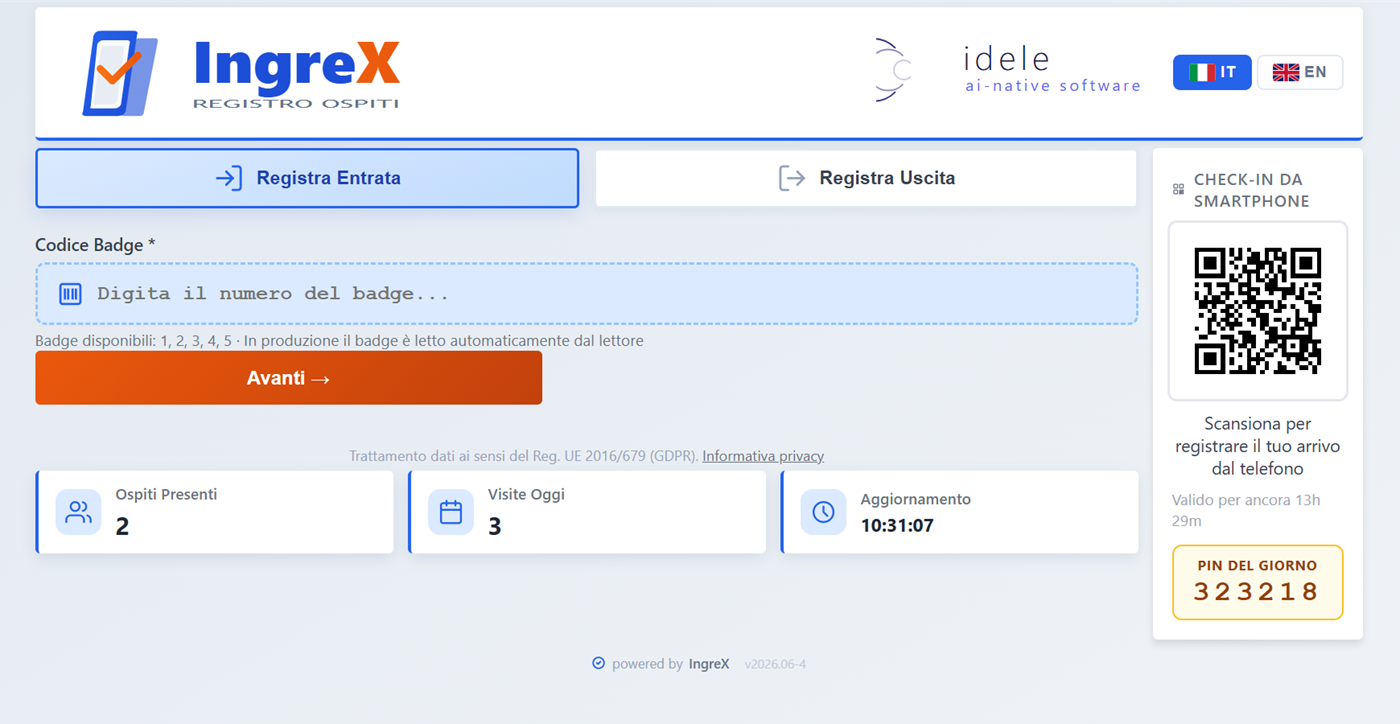Focus the Codice Badge input field
Screen dimensions: 1400x724
(x=587, y=294)
